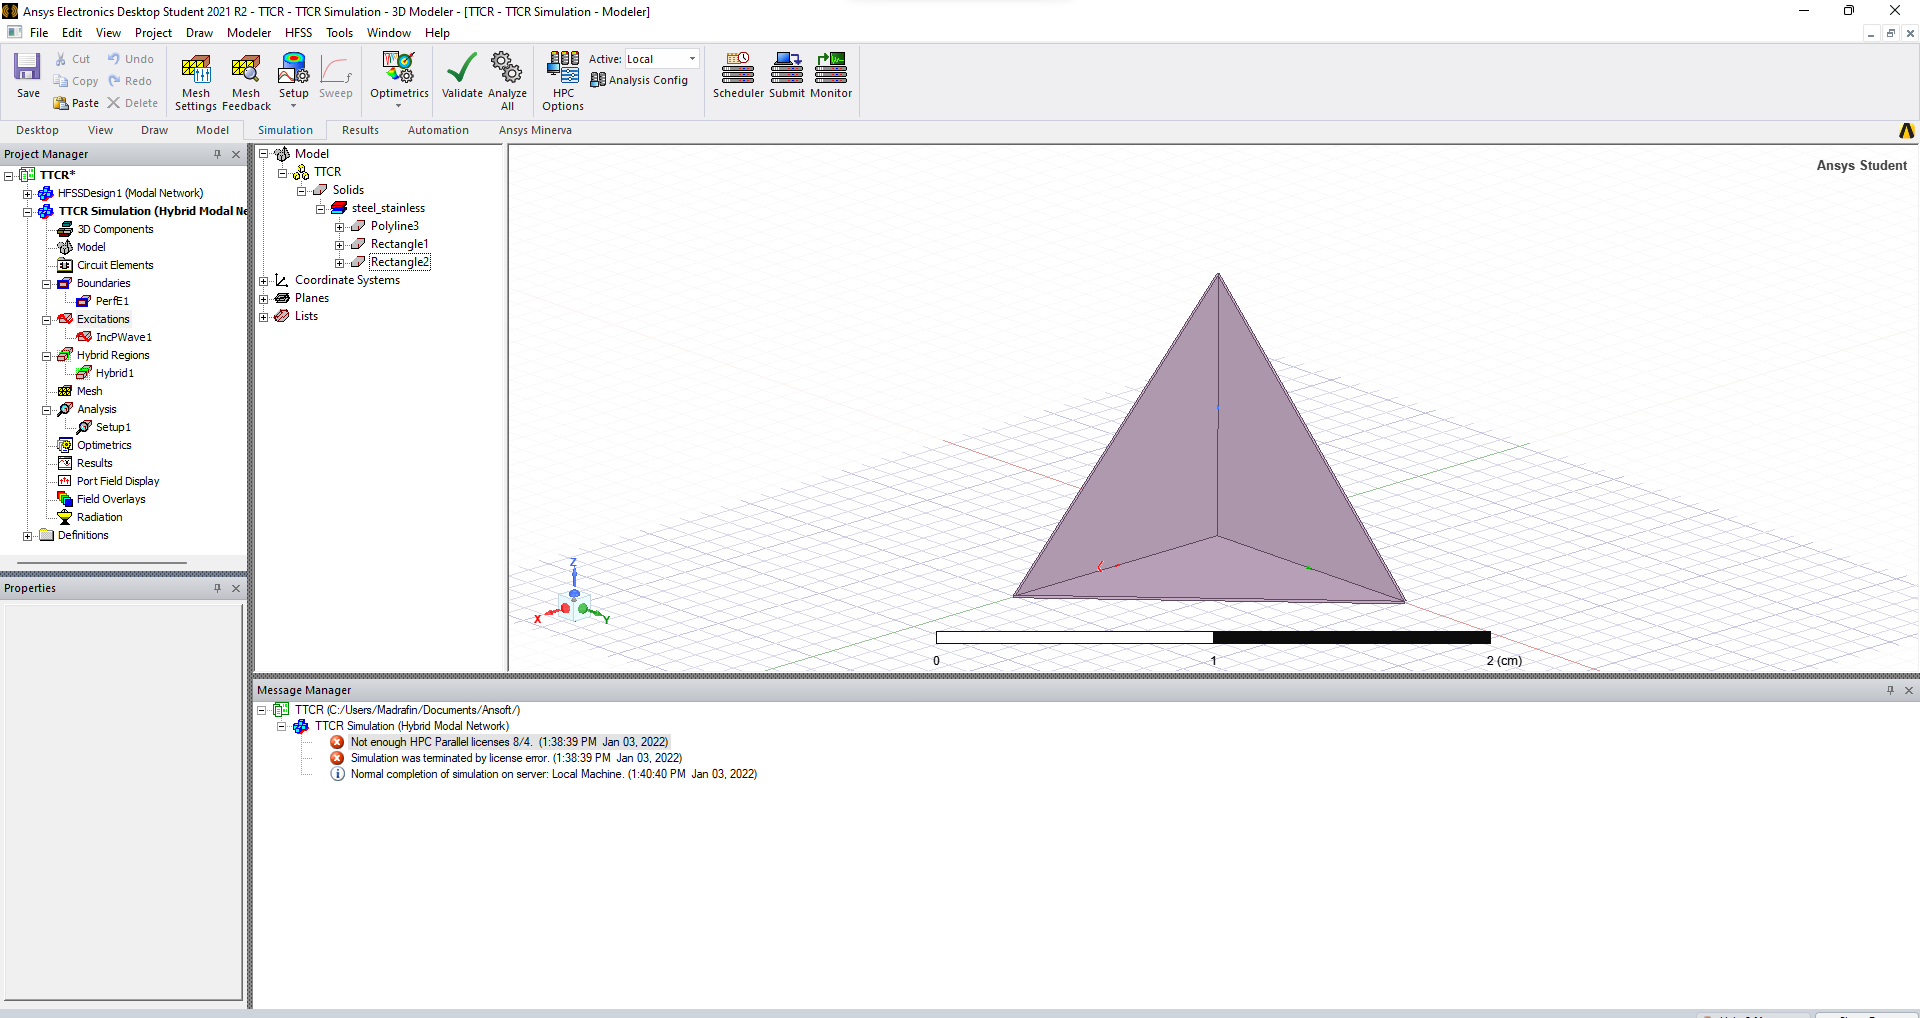The height and width of the screenshot is (1018, 1920).
Task: Open the Tools menu
Action: click(339, 33)
